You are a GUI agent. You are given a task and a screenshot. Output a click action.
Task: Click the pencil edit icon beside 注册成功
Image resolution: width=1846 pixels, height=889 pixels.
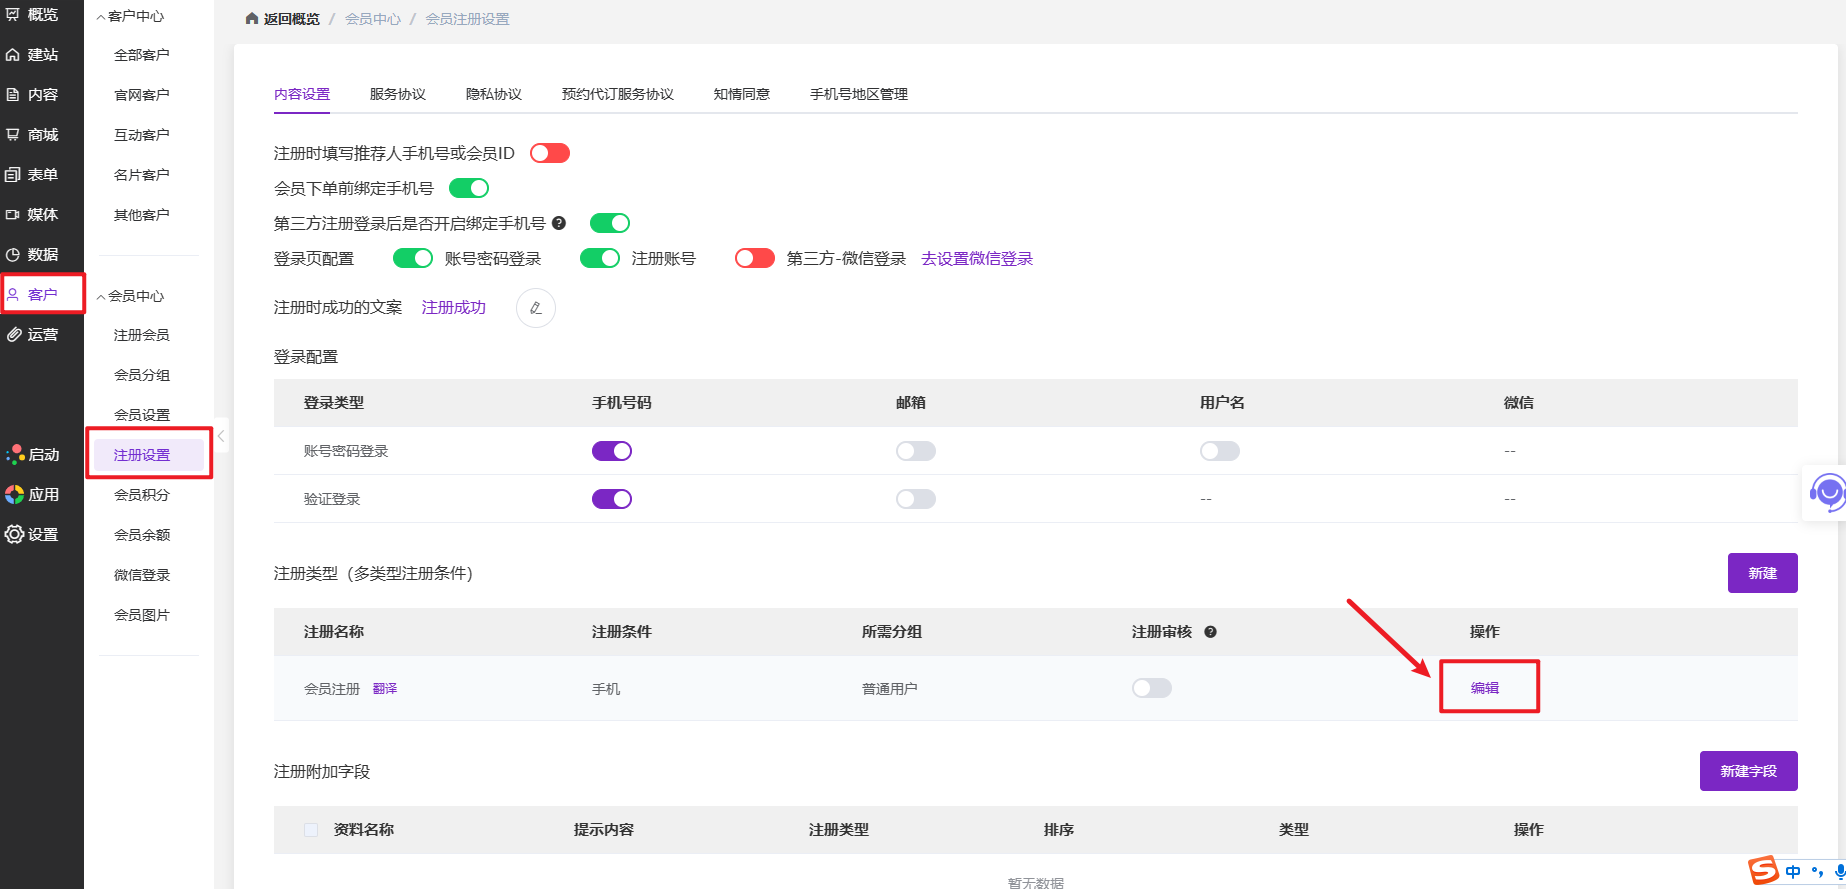535,308
